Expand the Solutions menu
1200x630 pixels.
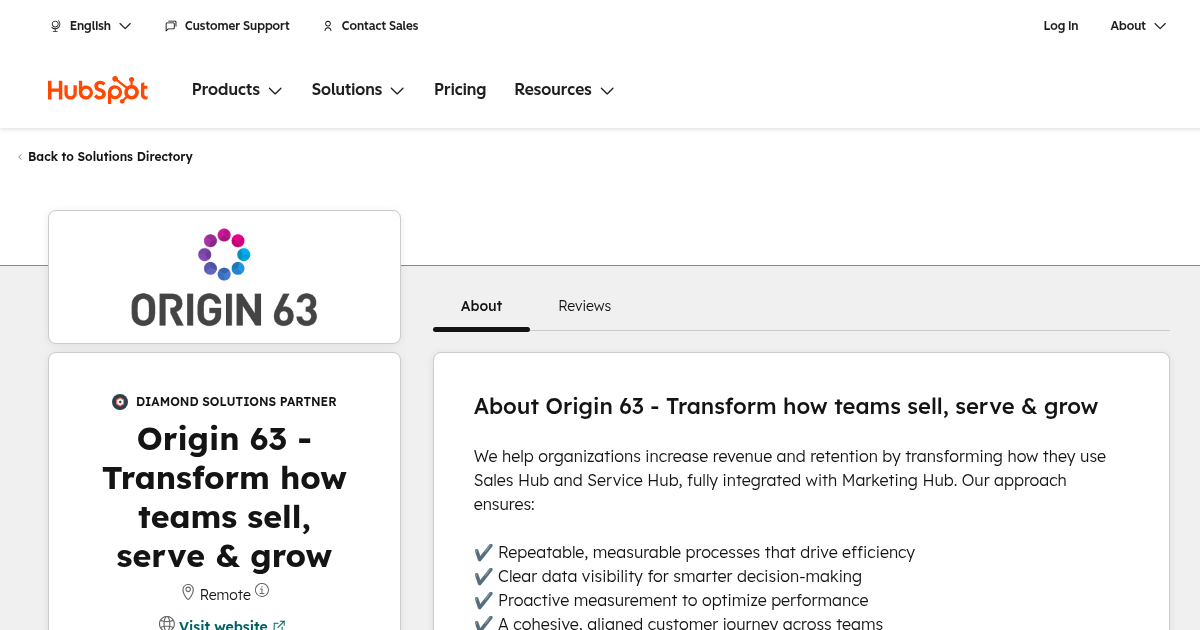(x=358, y=90)
